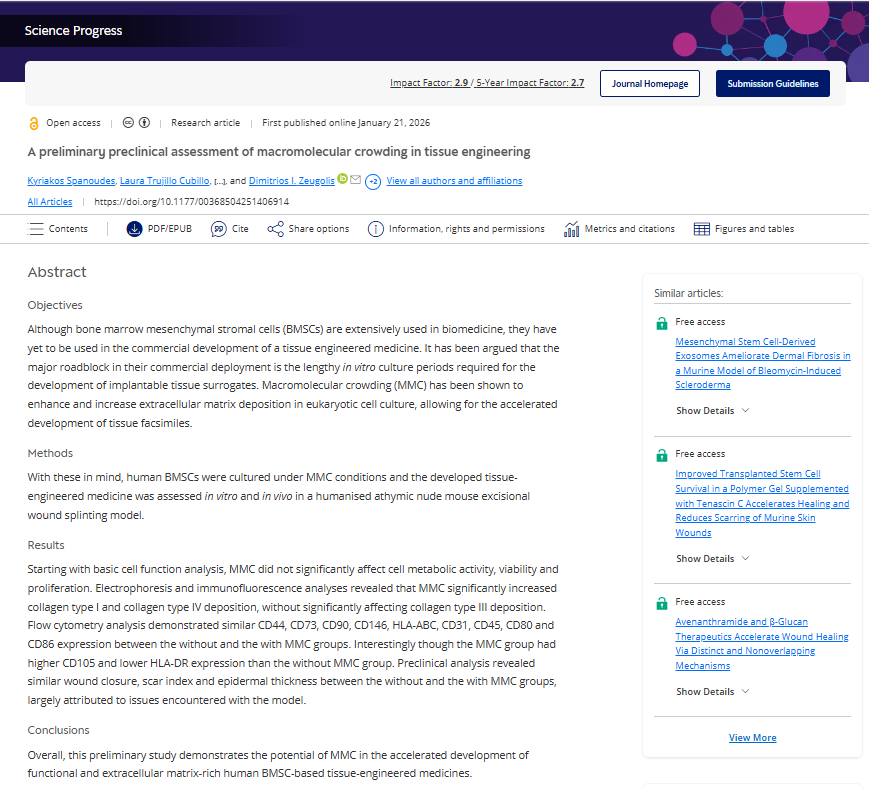Expand Show Details for Exosomes article
The height and width of the screenshot is (789, 869).
click(x=712, y=411)
